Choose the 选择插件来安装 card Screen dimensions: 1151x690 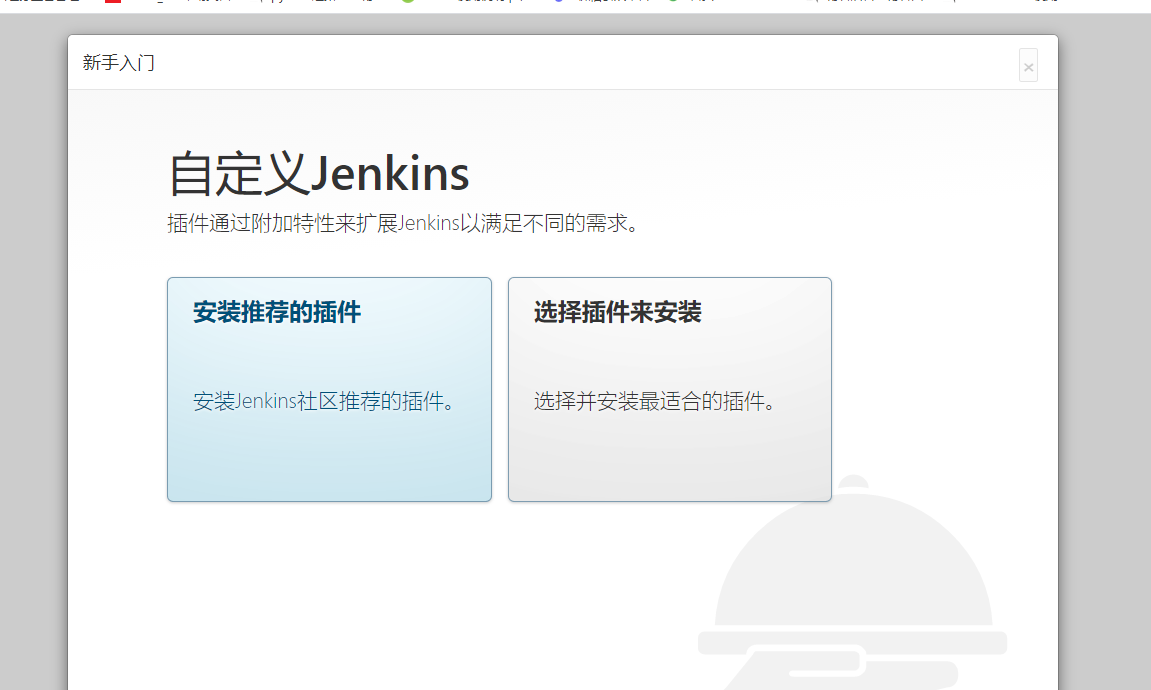tap(669, 389)
